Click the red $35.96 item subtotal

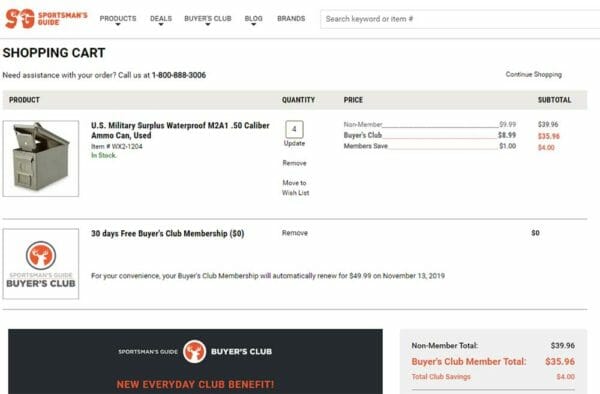point(549,136)
